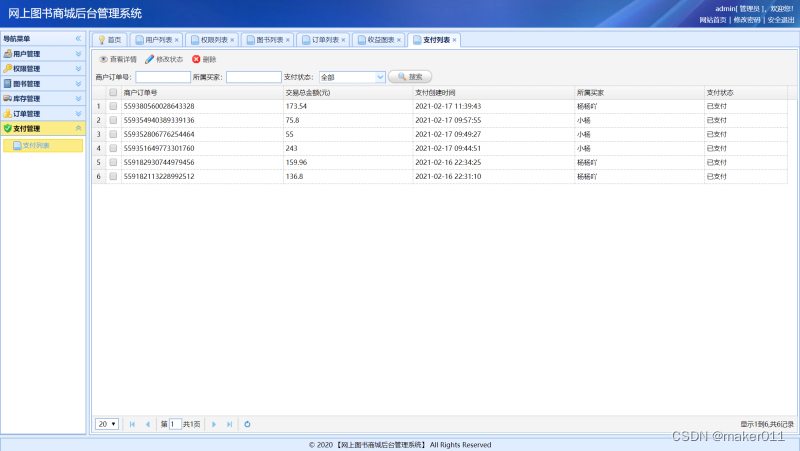The image size is (800, 451).
Task: Click the 图书管理 book icon
Action: coord(8,83)
